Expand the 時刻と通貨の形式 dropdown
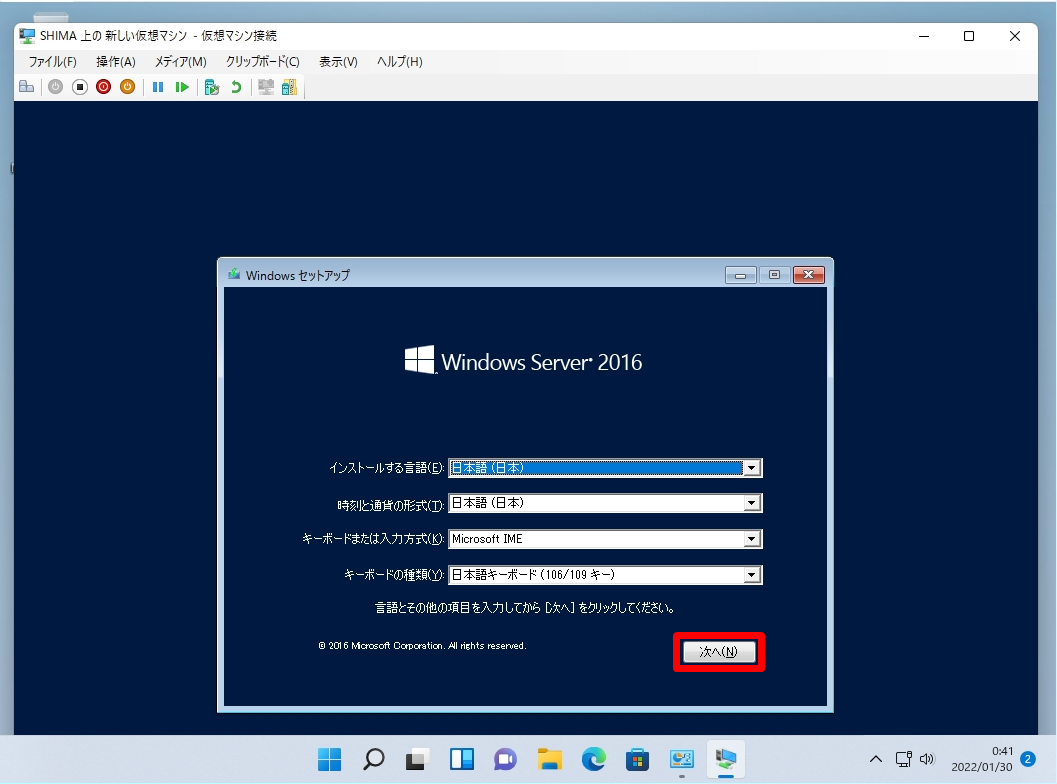Image resolution: width=1057 pixels, height=784 pixels. (x=752, y=503)
